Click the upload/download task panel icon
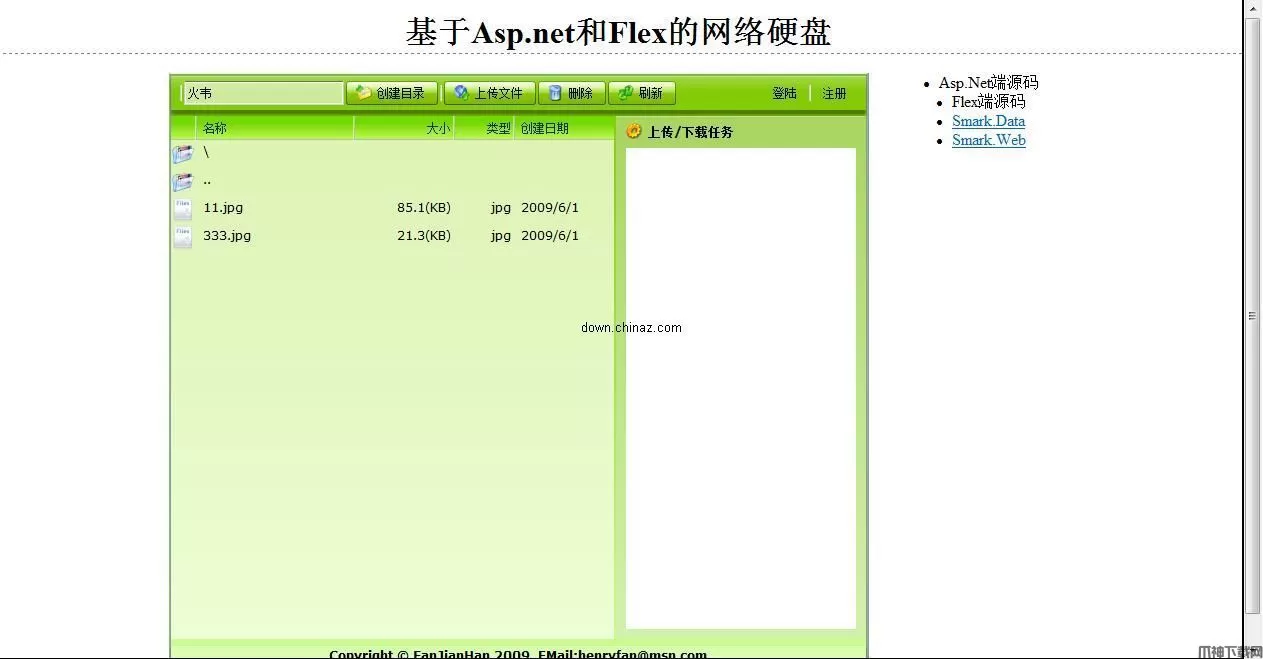Screen dimensions: 1263x659 634,131
